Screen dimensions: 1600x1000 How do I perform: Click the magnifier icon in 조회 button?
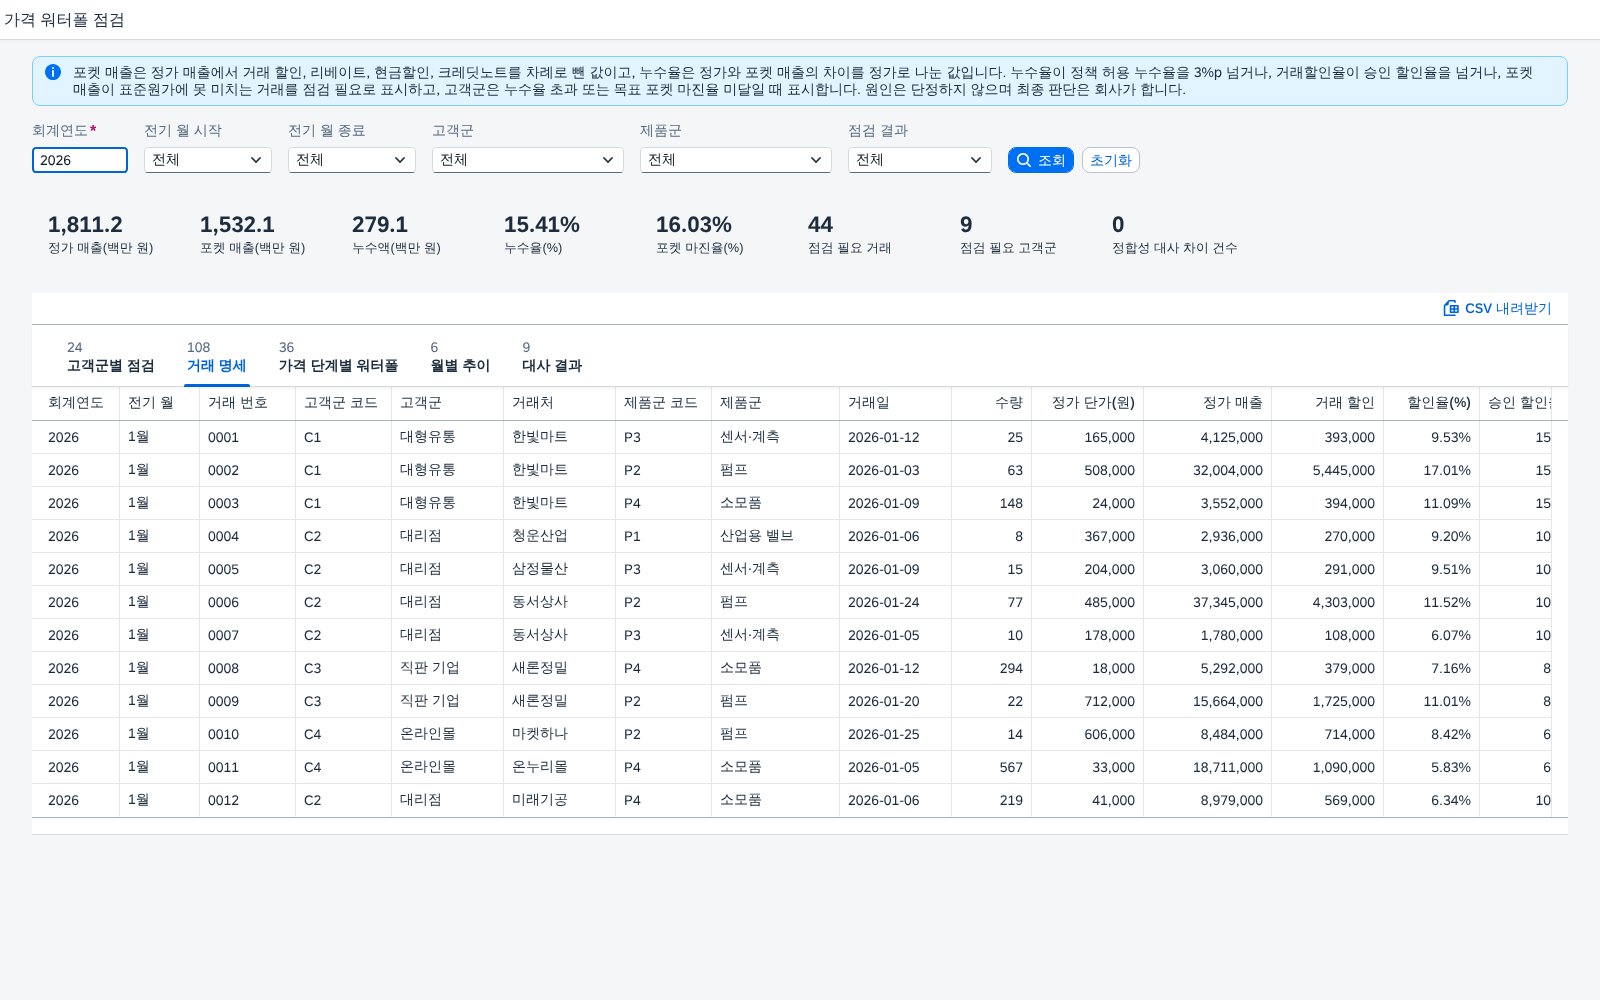1023,160
